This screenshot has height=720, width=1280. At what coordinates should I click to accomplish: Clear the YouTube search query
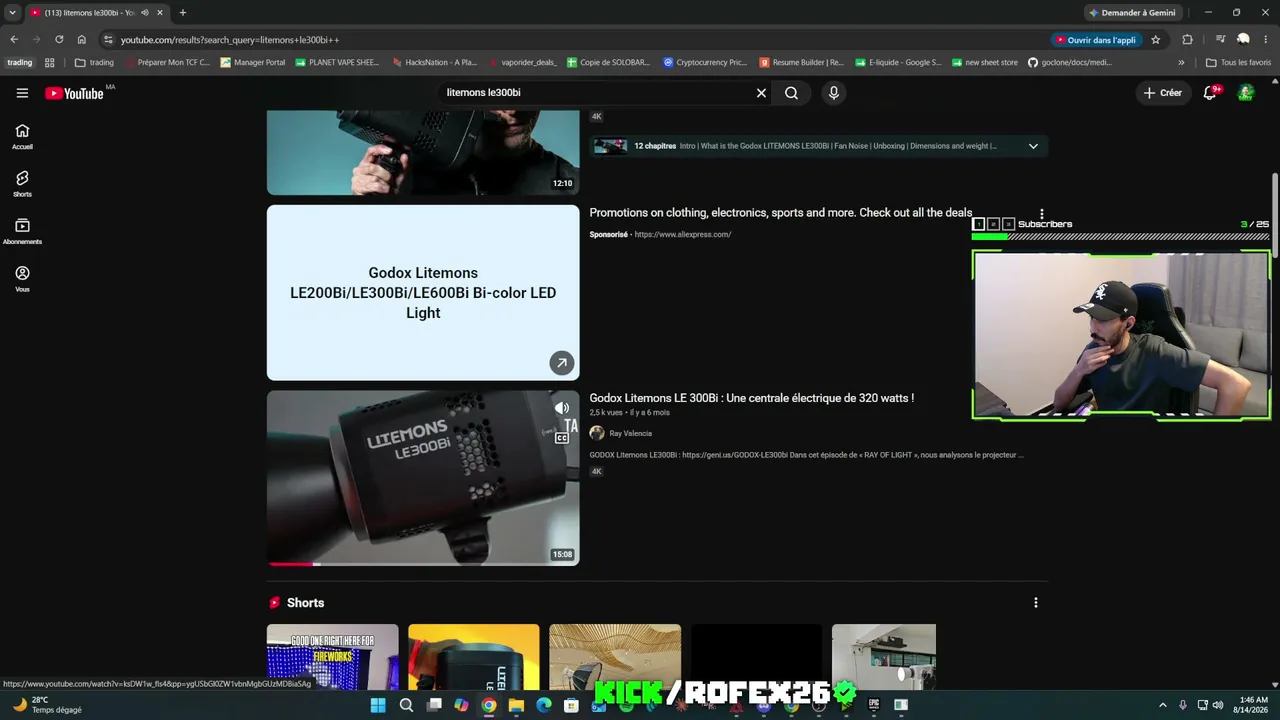pyautogui.click(x=761, y=93)
